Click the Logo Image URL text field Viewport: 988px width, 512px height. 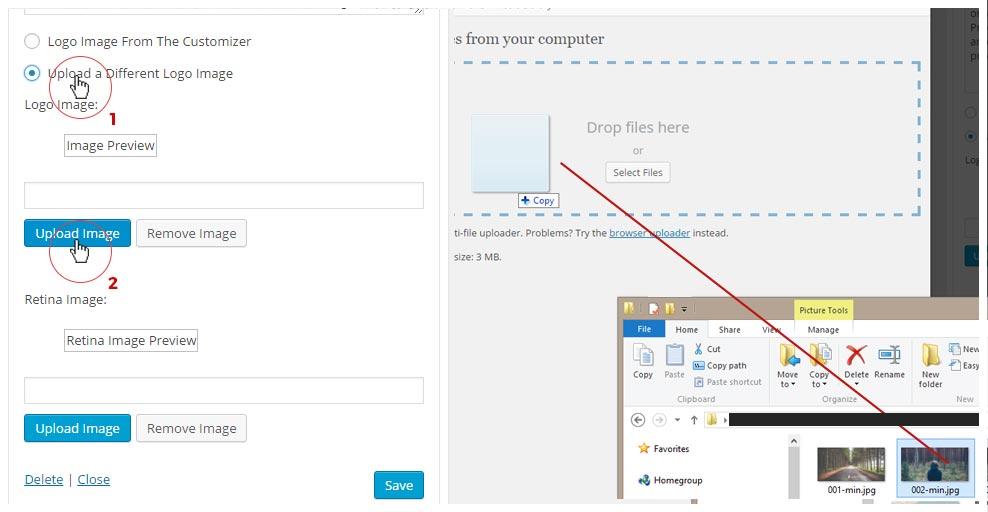[224, 195]
